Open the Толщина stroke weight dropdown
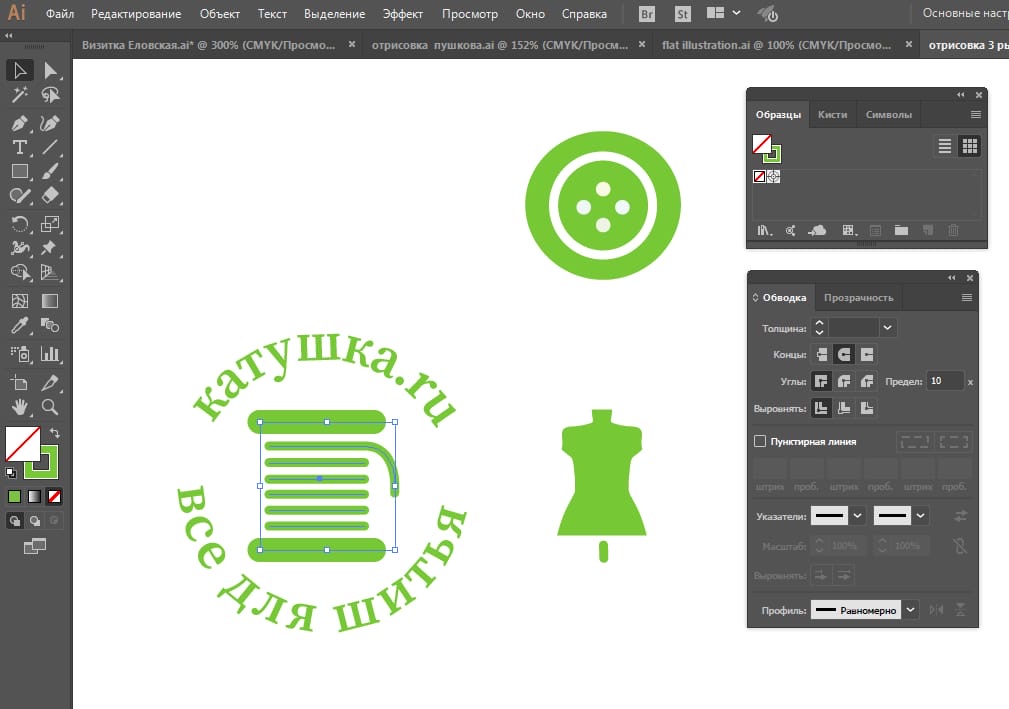 click(x=888, y=327)
